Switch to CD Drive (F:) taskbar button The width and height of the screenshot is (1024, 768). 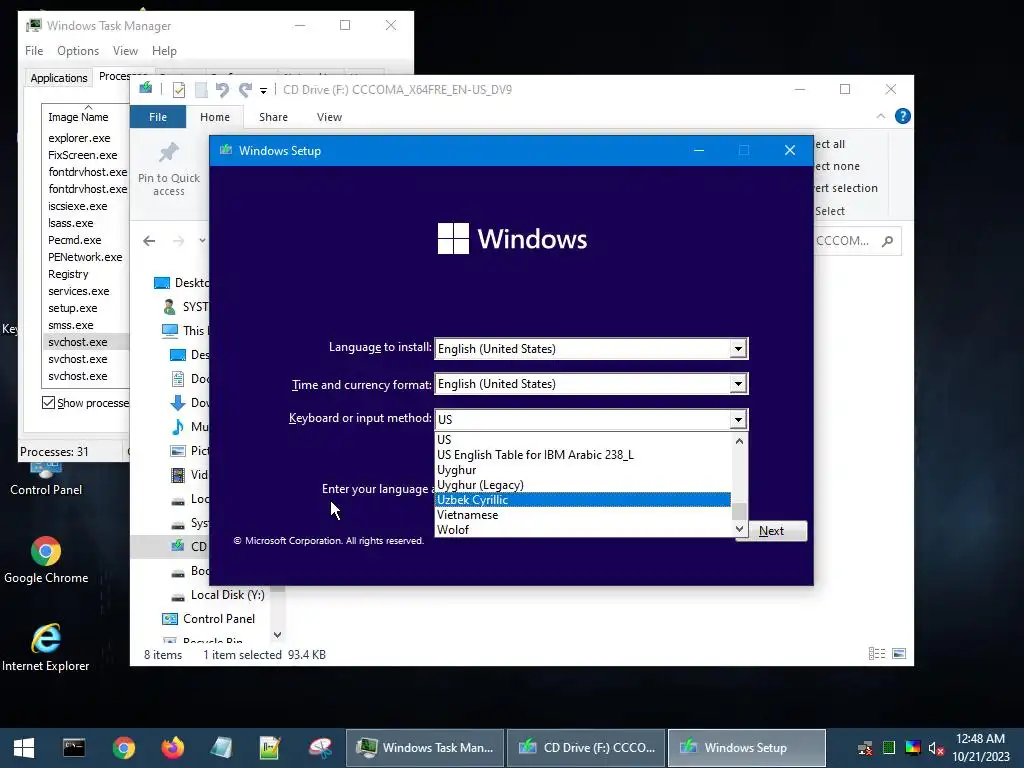tap(586, 748)
